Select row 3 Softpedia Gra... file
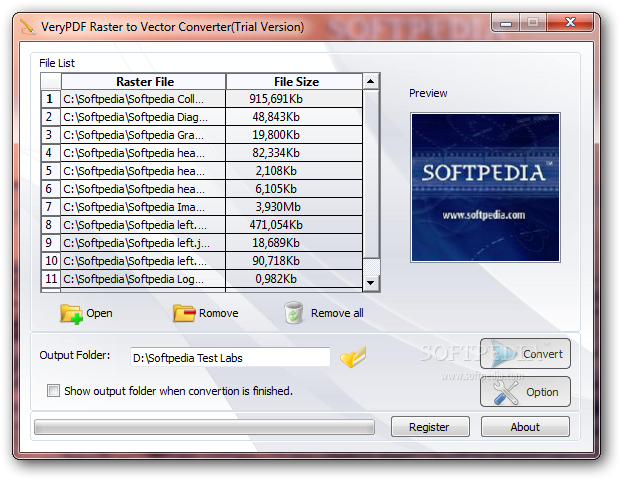 (143, 135)
